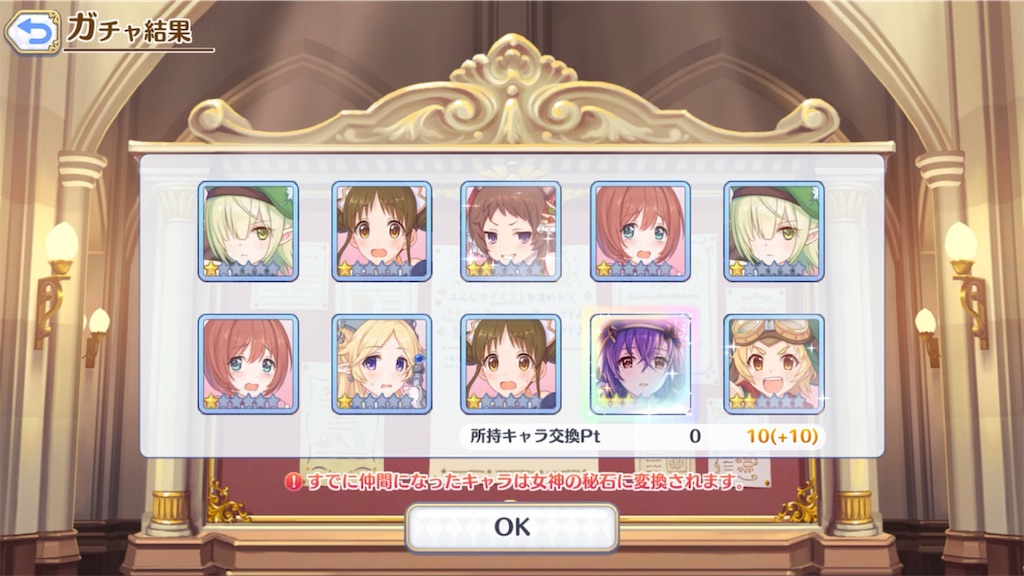Select the blonde elf with purple eyes
This screenshot has height=576, width=1024.
(x=381, y=364)
